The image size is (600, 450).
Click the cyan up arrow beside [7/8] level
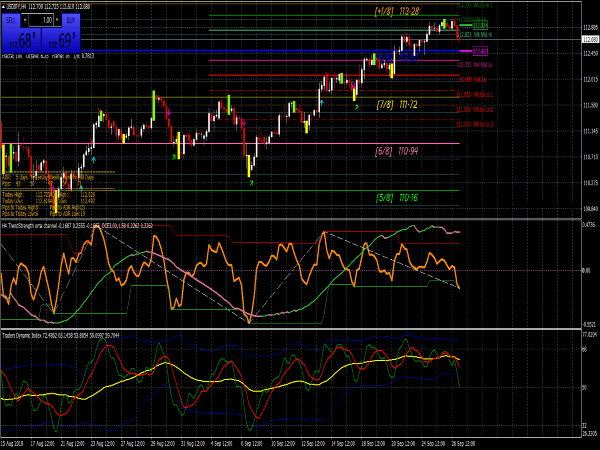pyautogui.click(x=322, y=103)
